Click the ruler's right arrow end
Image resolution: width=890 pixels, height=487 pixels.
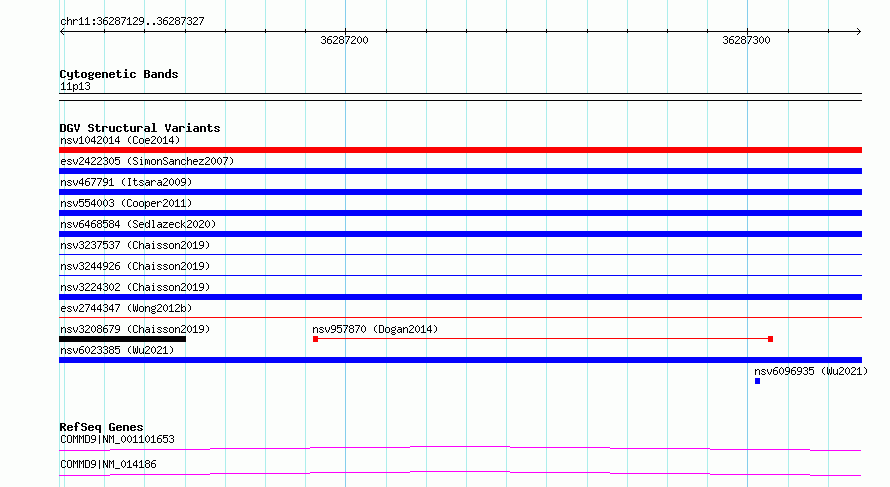859,32
